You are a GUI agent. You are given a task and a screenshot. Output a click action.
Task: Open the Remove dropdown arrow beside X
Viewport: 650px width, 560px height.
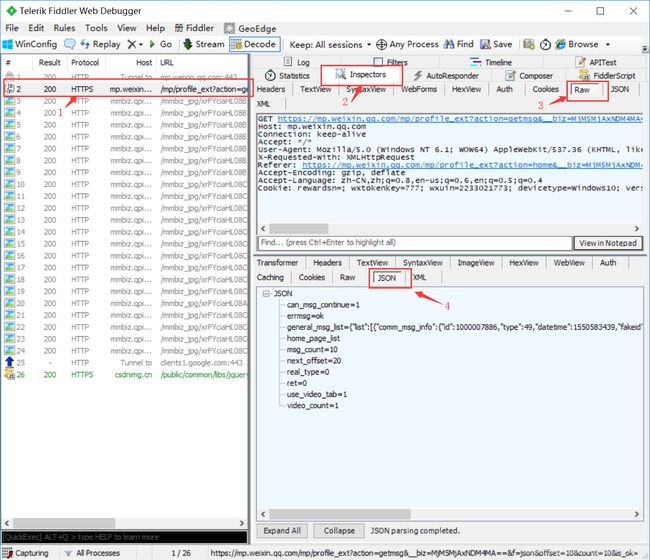point(141,44)
